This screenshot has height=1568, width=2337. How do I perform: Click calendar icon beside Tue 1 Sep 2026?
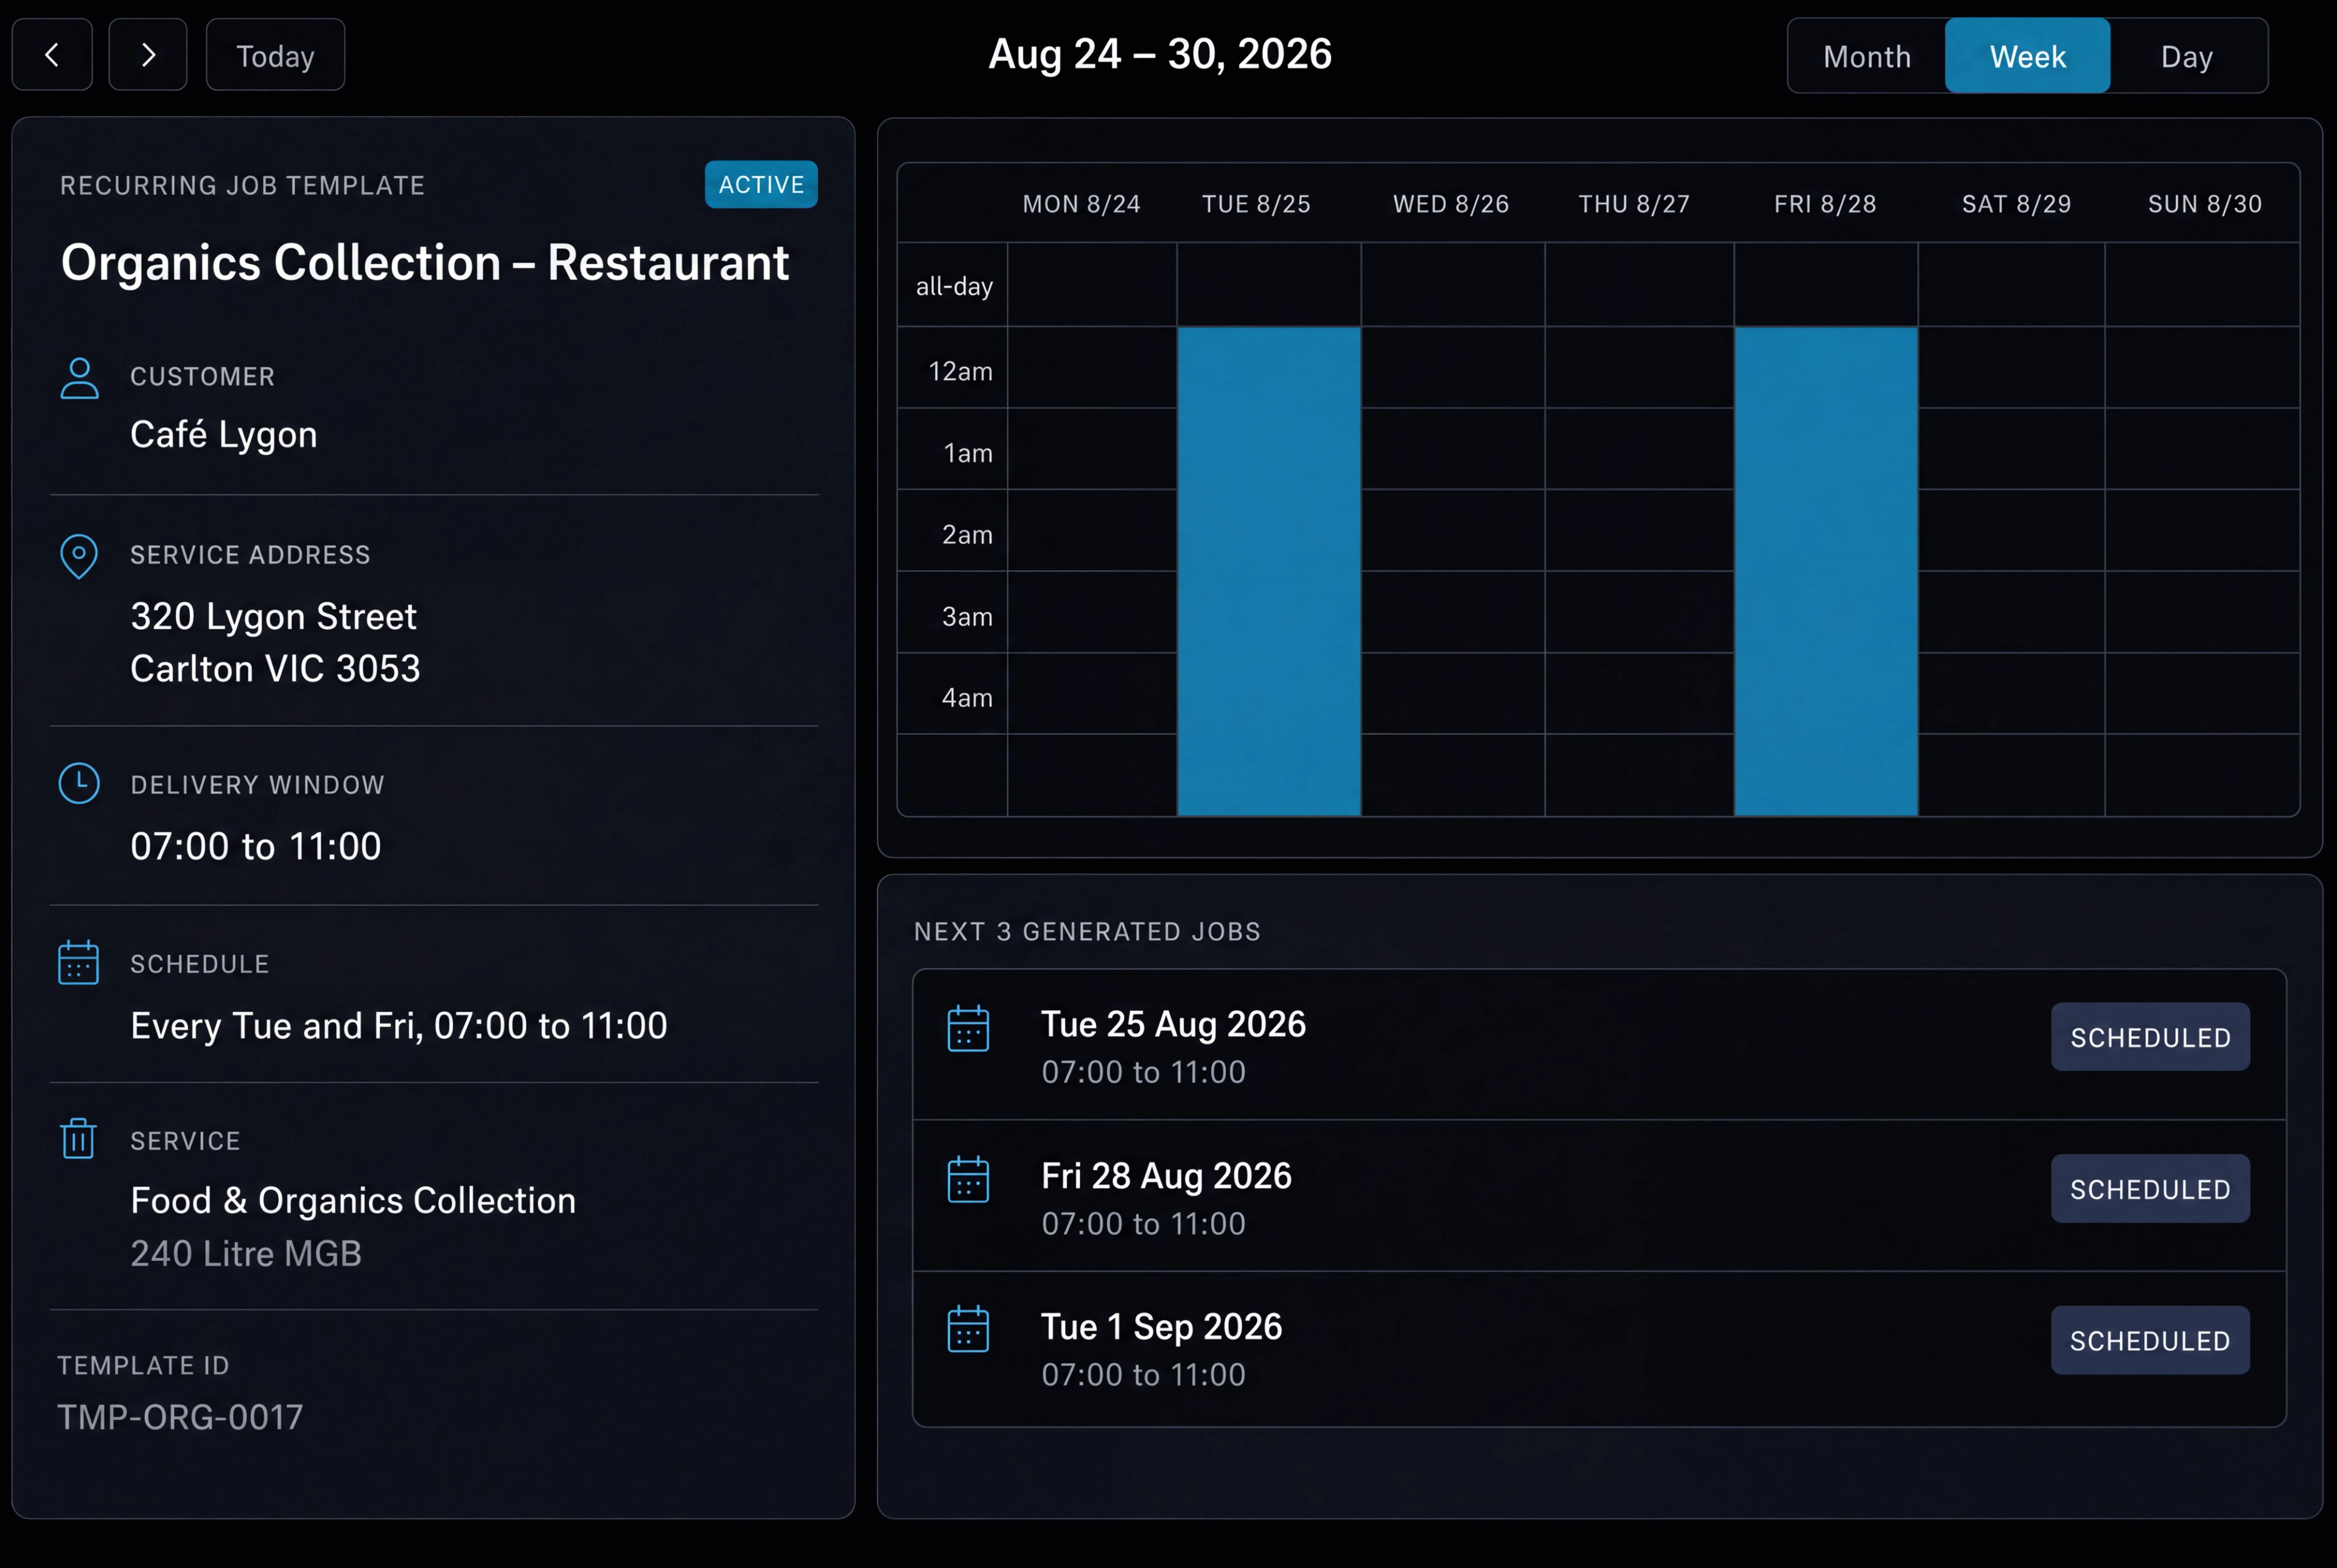click(x=968, y=1329)
